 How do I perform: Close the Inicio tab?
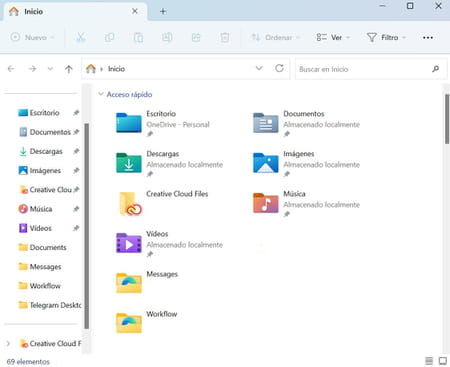[135, 11]
